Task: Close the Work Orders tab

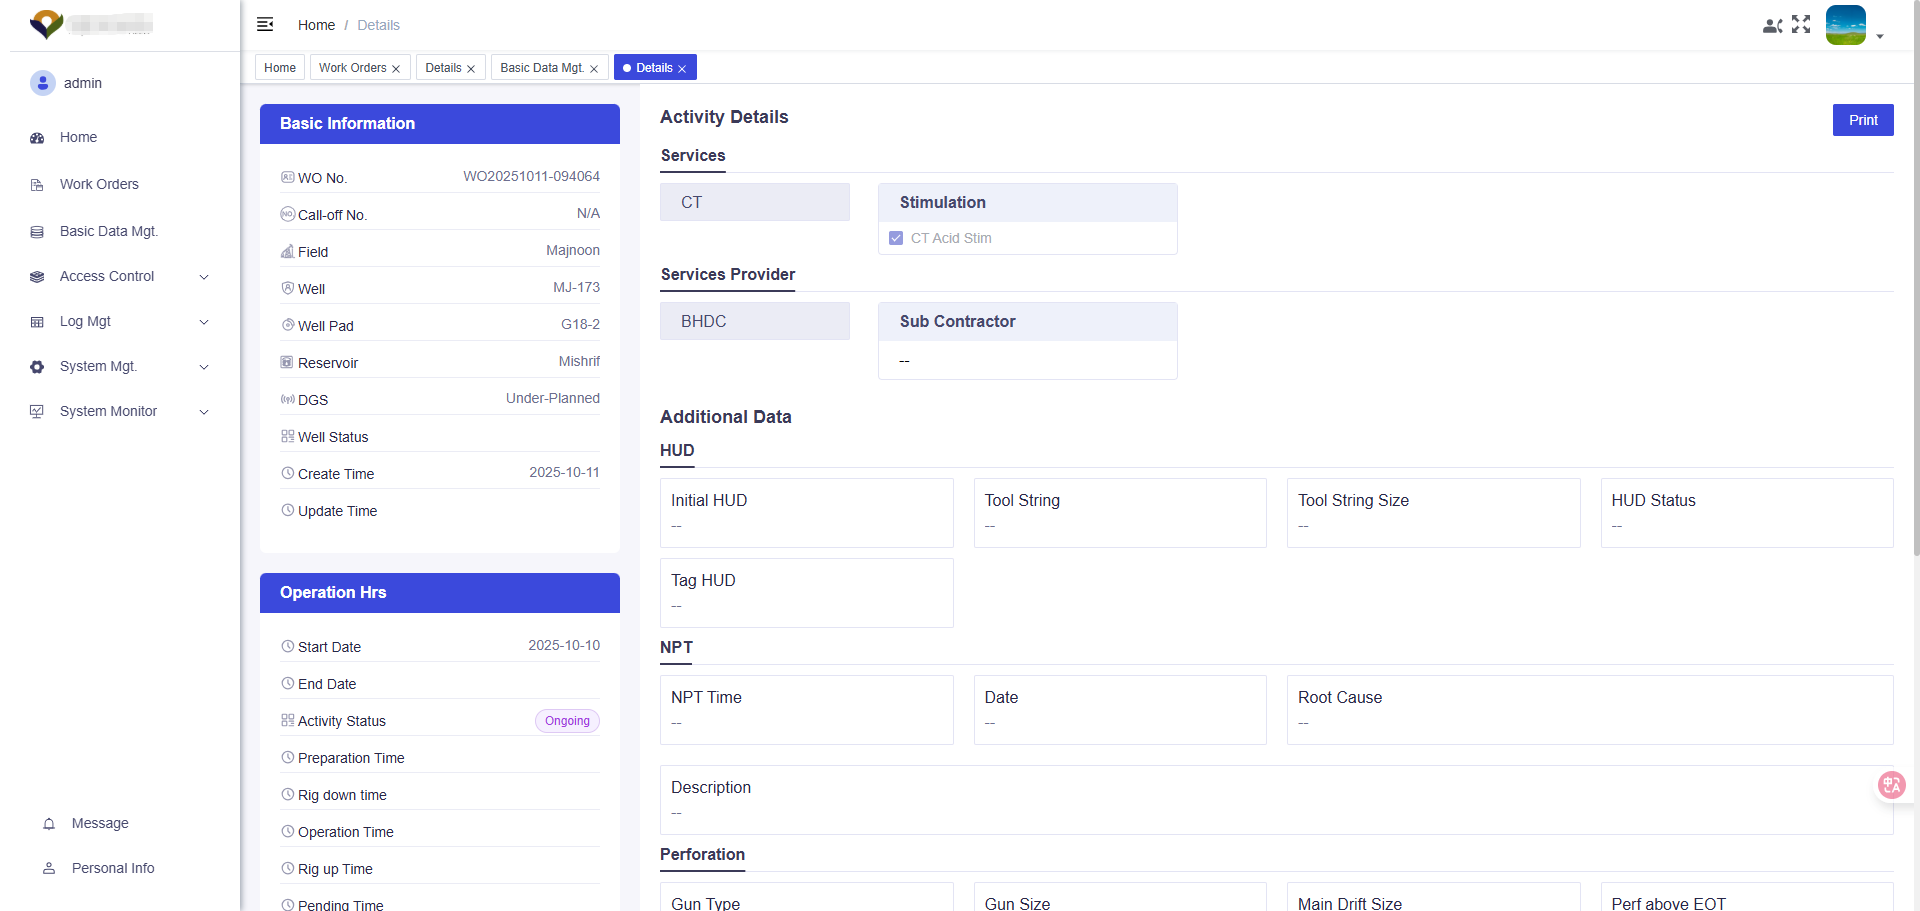Action: [x=396, y=69]
